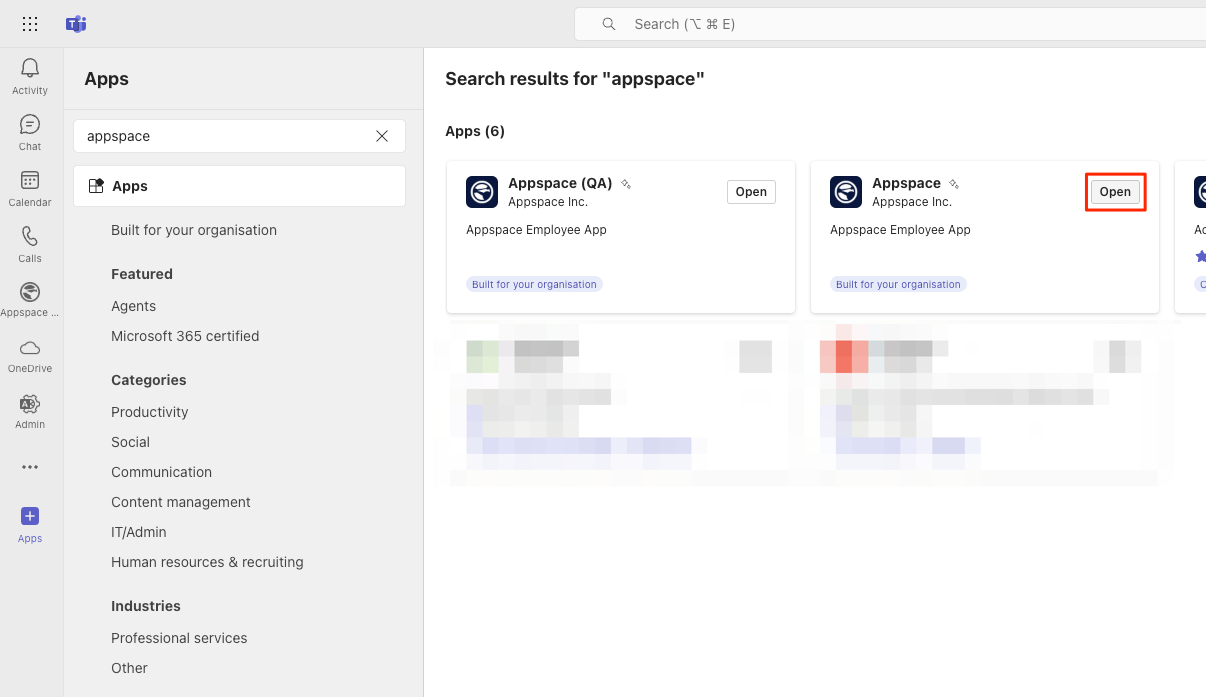This screenshot has height=697, width=1206.
Task: Click the Industries section heading
Action: [x=146, y=606]
